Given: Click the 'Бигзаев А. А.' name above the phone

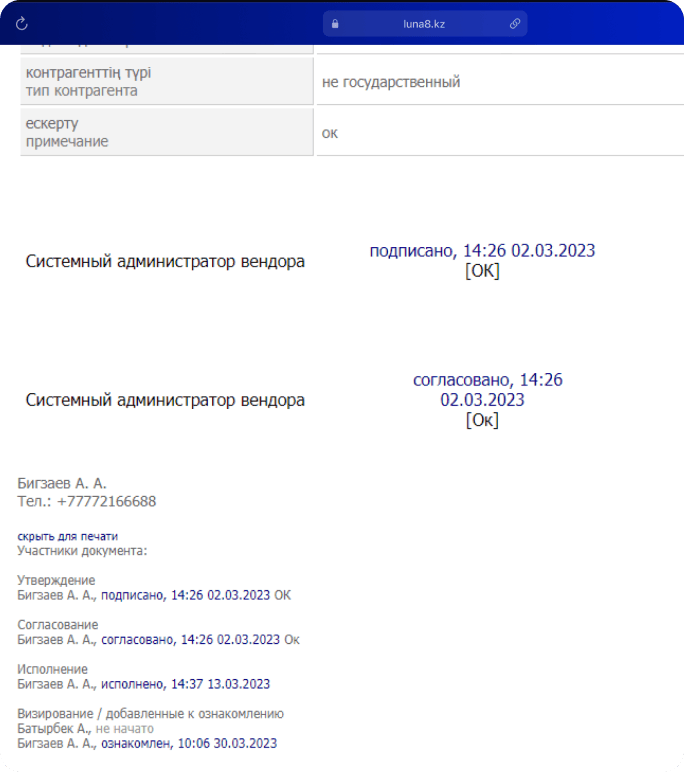Looking at the screenshot, I should coord(62,483).
